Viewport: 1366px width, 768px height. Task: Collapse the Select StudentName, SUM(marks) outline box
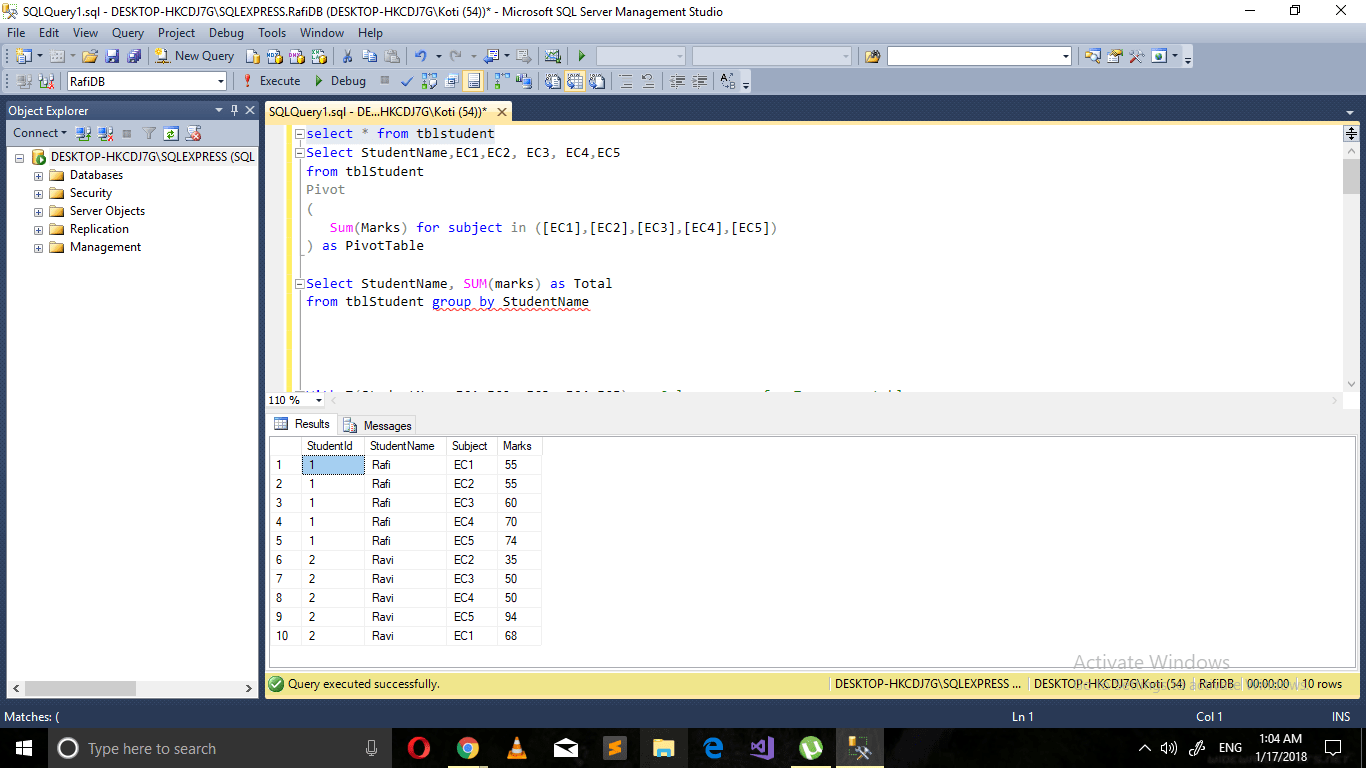pyautogui.click(x=299, y=284)
